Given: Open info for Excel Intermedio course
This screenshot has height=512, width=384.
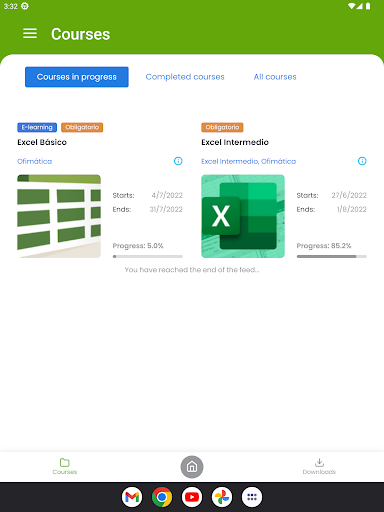Looking at the screenshot, I should [362, 161].
